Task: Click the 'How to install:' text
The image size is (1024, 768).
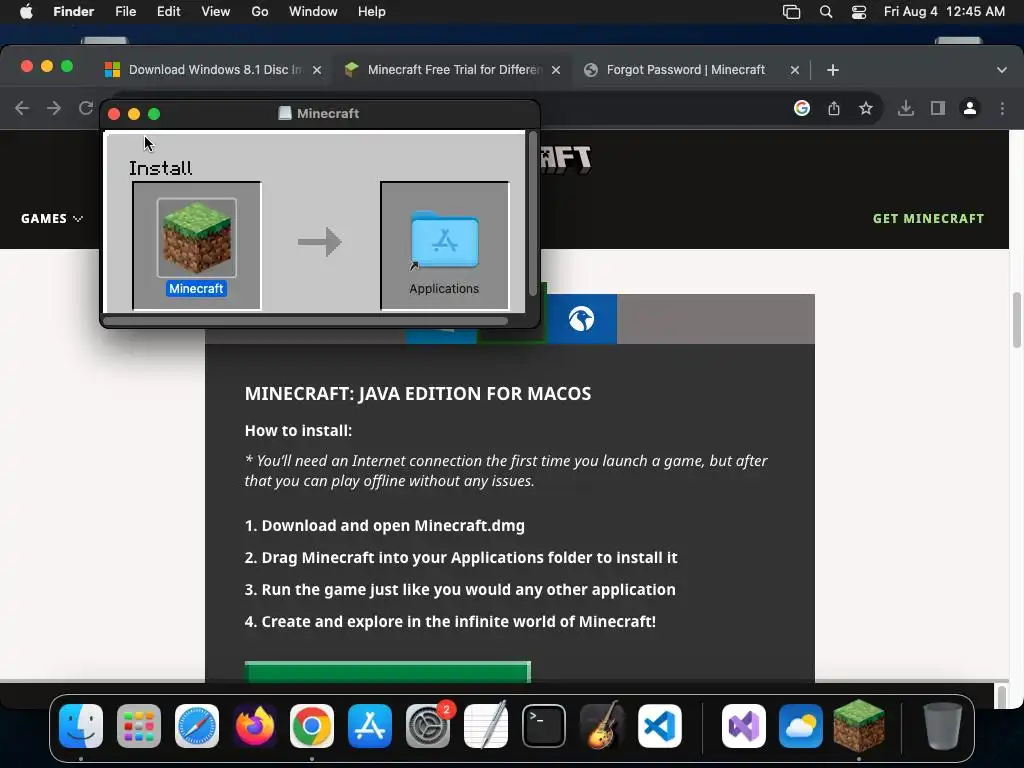Action: pyautogui.click(x=298, y=430)
